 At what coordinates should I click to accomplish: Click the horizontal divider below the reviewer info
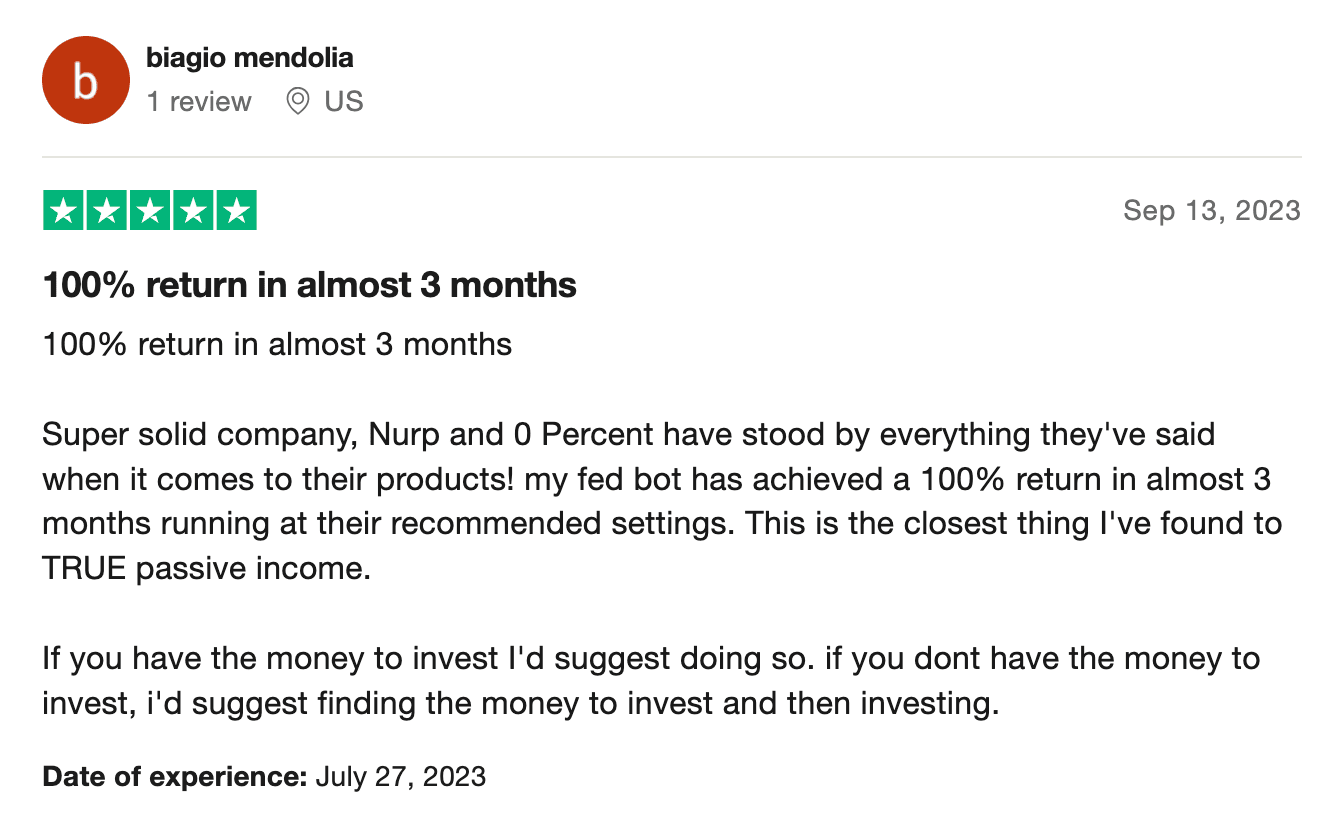tap(671, 157)
